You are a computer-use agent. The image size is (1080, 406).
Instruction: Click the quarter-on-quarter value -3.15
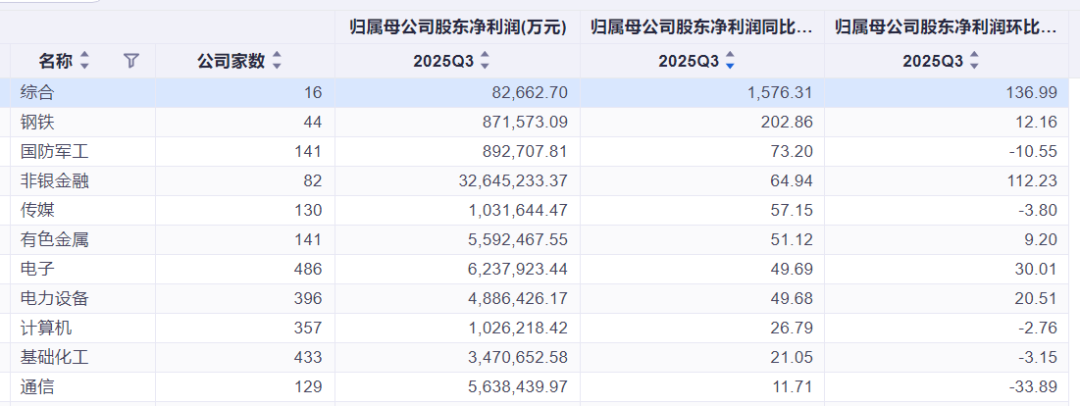[x=1040, y=358]
